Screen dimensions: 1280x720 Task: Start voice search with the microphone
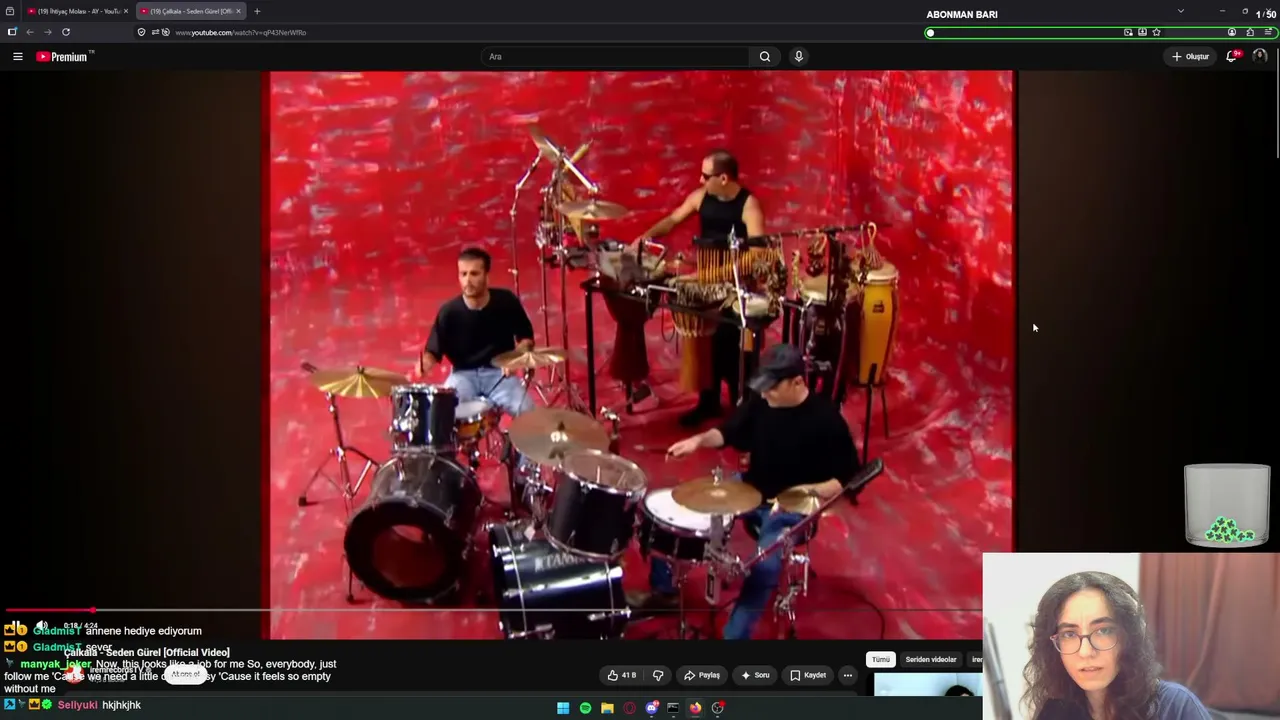point(798,57)
